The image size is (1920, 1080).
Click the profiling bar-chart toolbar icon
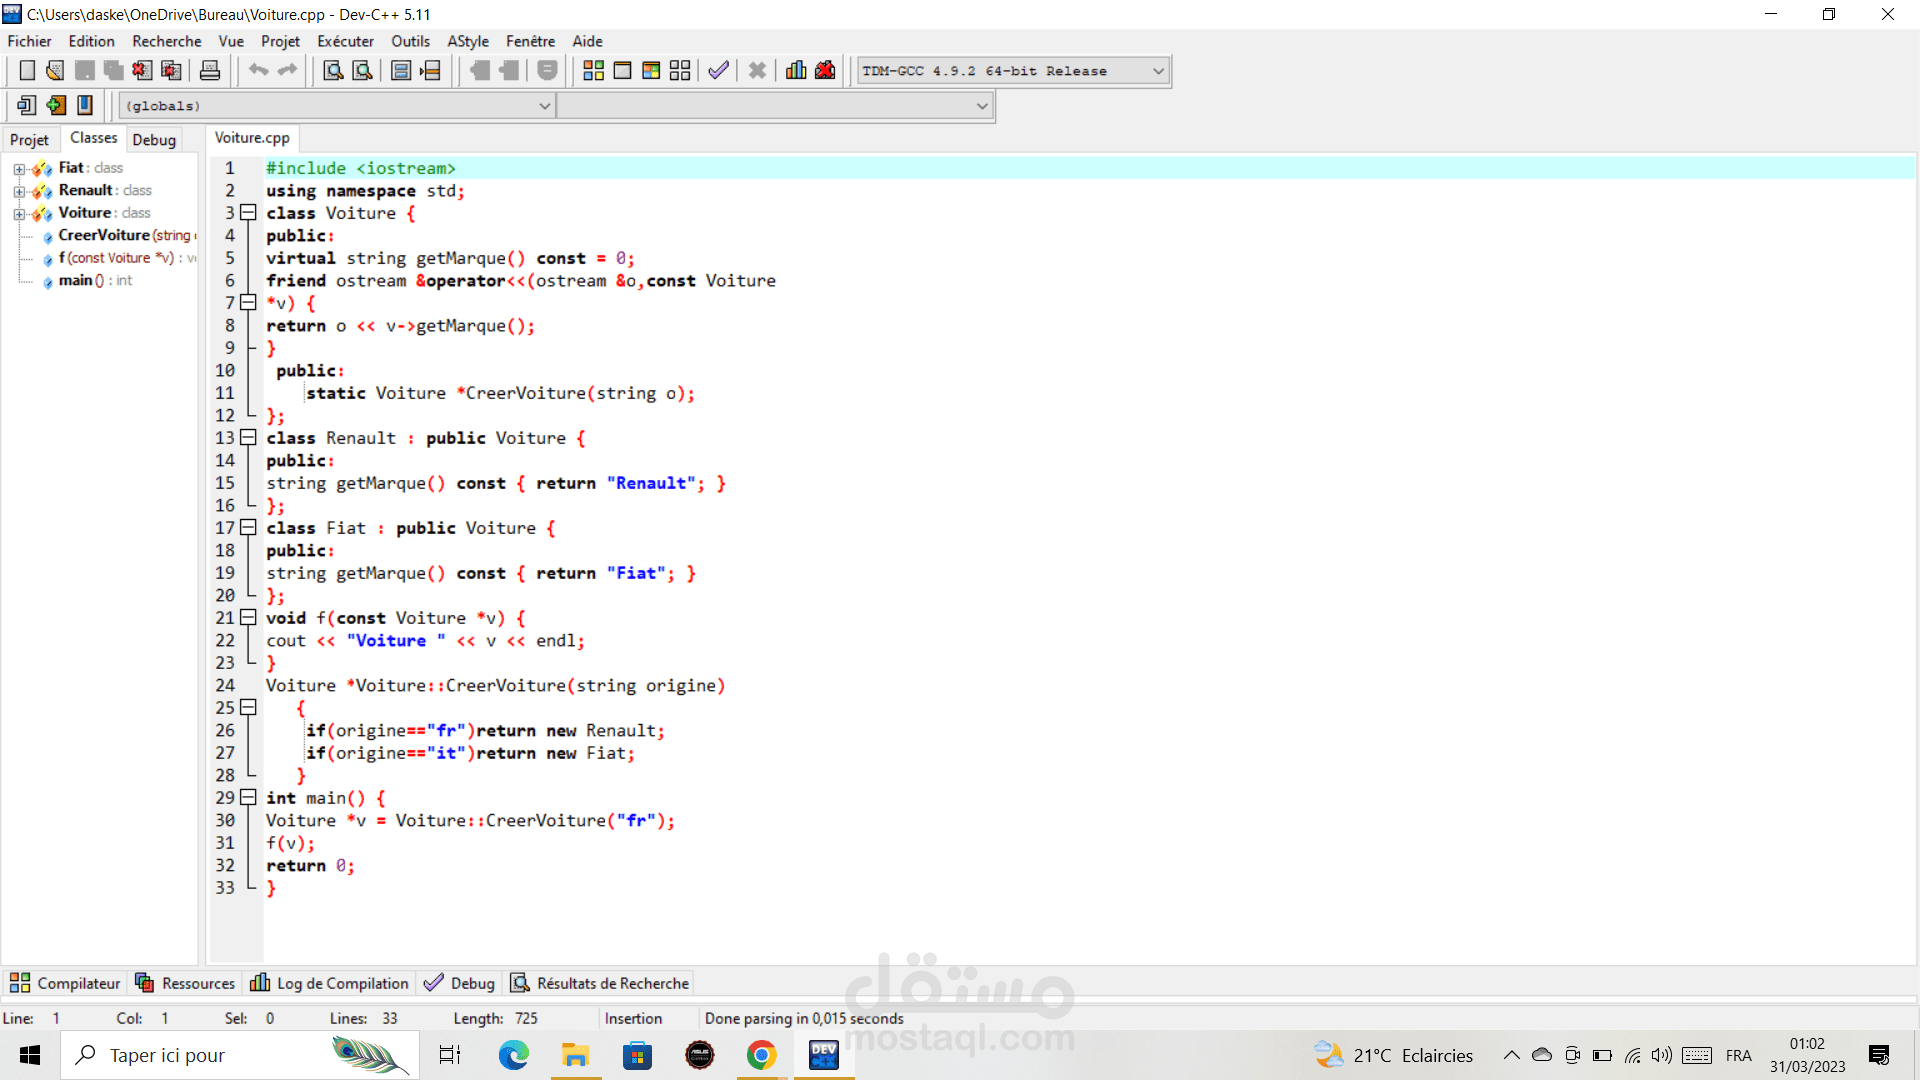click(795, 70)
